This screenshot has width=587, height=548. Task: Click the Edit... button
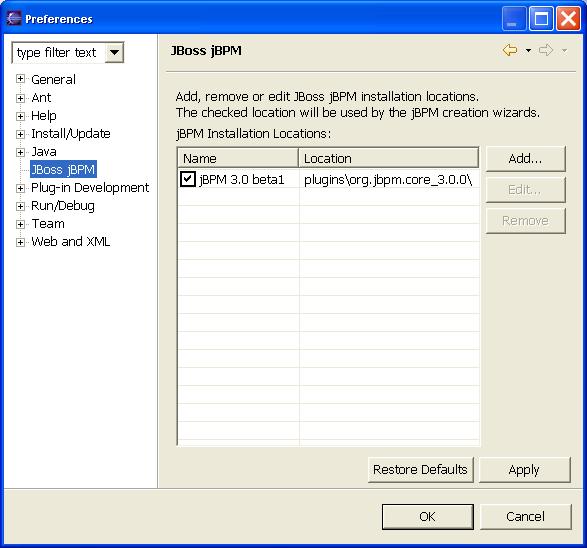525,190
